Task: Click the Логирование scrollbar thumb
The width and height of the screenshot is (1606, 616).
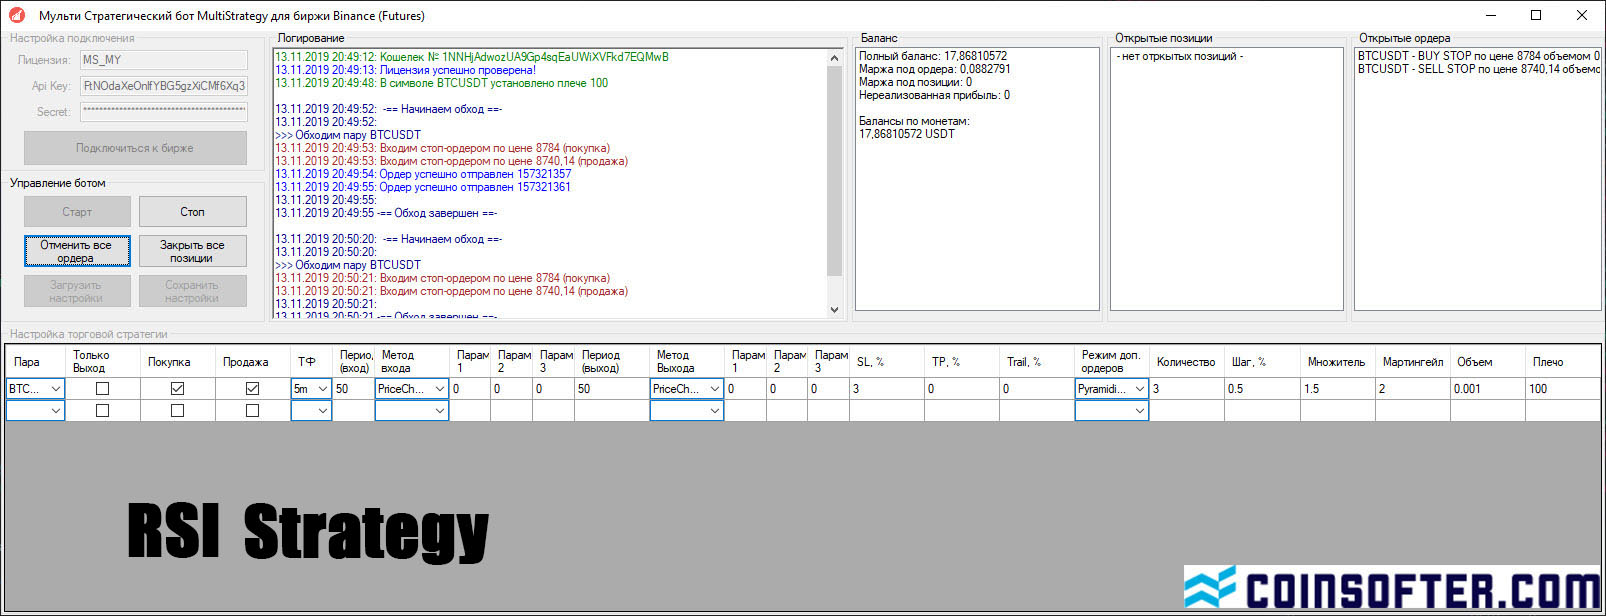Action: 835,171
